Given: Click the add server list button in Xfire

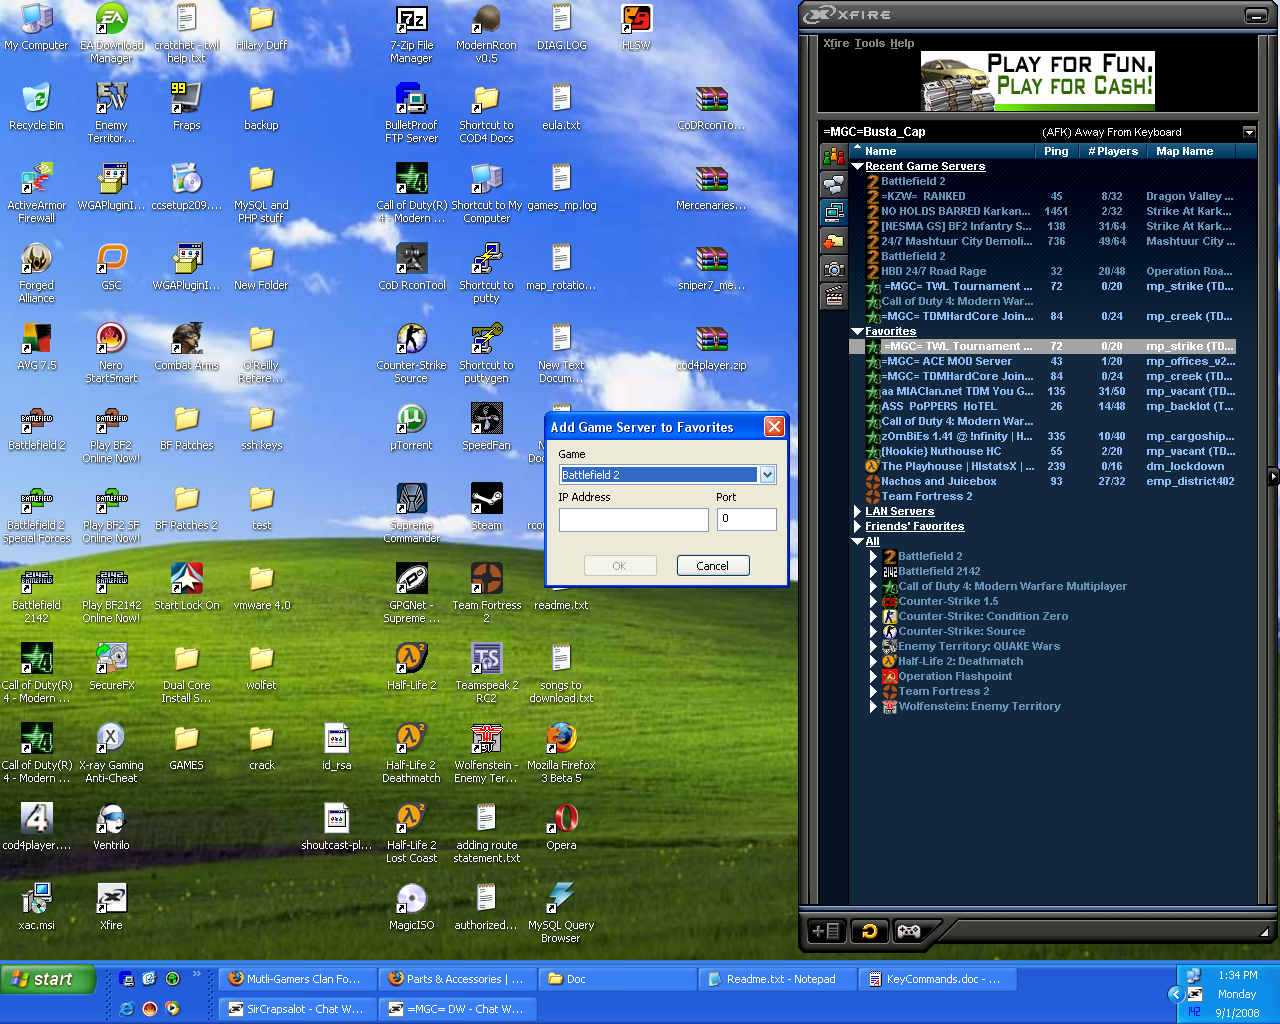Looking at the screenshot, I should [x=827, y=931].
